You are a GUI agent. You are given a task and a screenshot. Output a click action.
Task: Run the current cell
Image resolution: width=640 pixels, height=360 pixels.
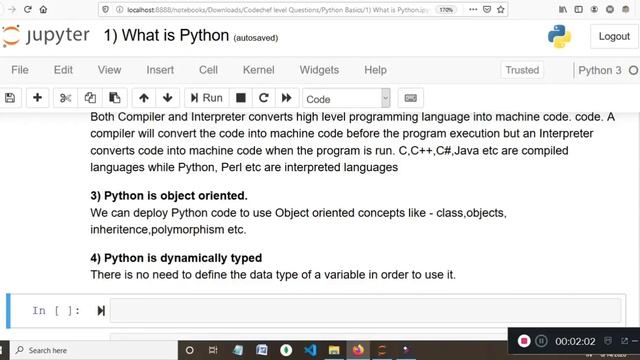[207, 98]
